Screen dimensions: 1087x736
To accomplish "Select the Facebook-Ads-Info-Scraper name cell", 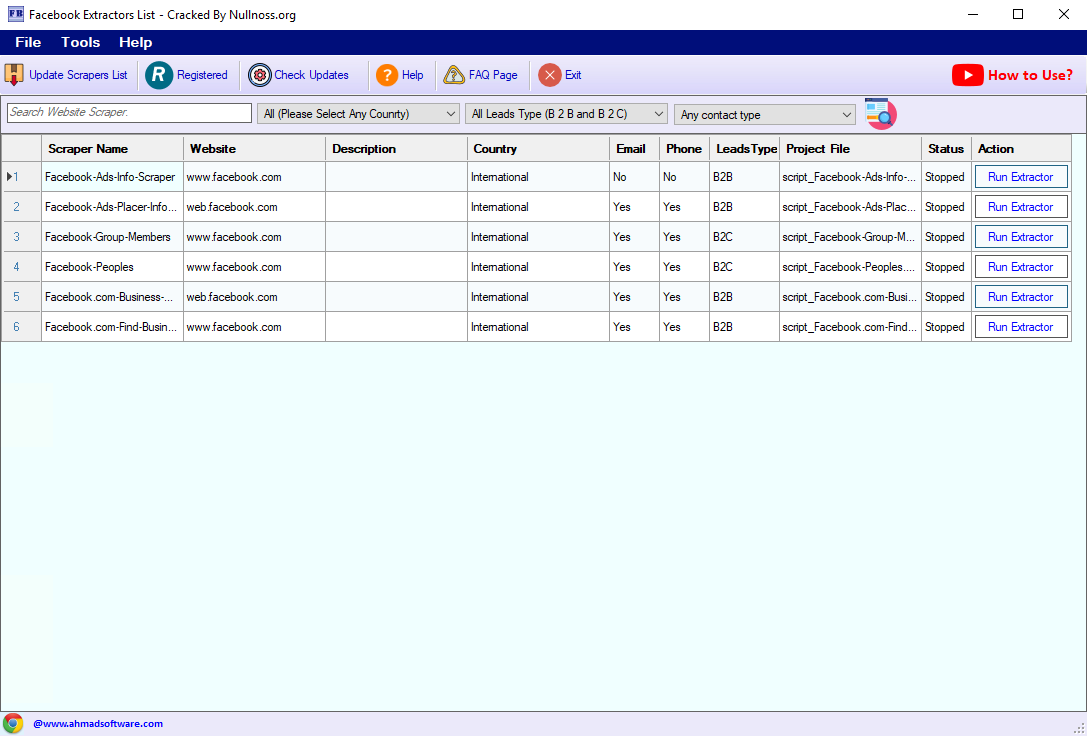I will coord(112,177).
